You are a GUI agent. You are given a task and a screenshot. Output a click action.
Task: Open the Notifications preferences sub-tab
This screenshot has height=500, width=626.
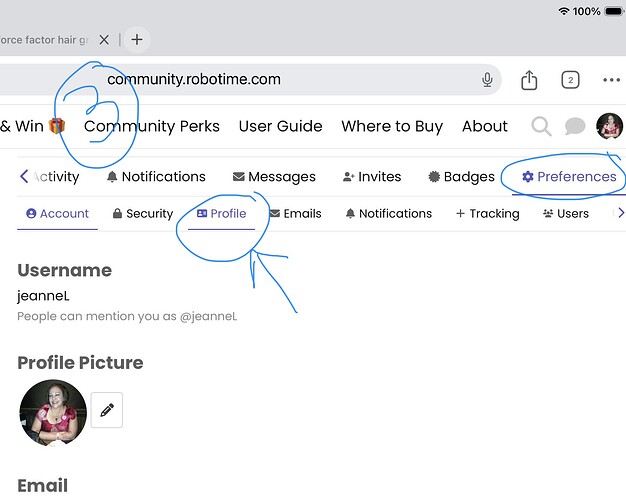pyautogui.click(x=388, y=214)
